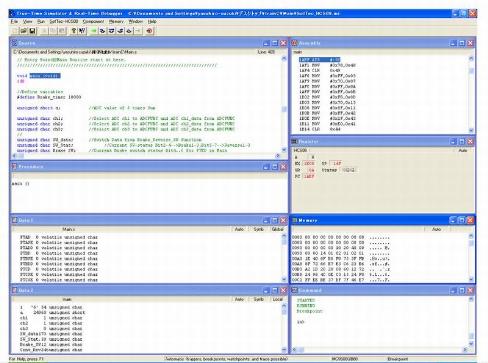The image size is (488, 363).
Task: Click the Assembly Step toolbar icon
Action: pos(129,31)
